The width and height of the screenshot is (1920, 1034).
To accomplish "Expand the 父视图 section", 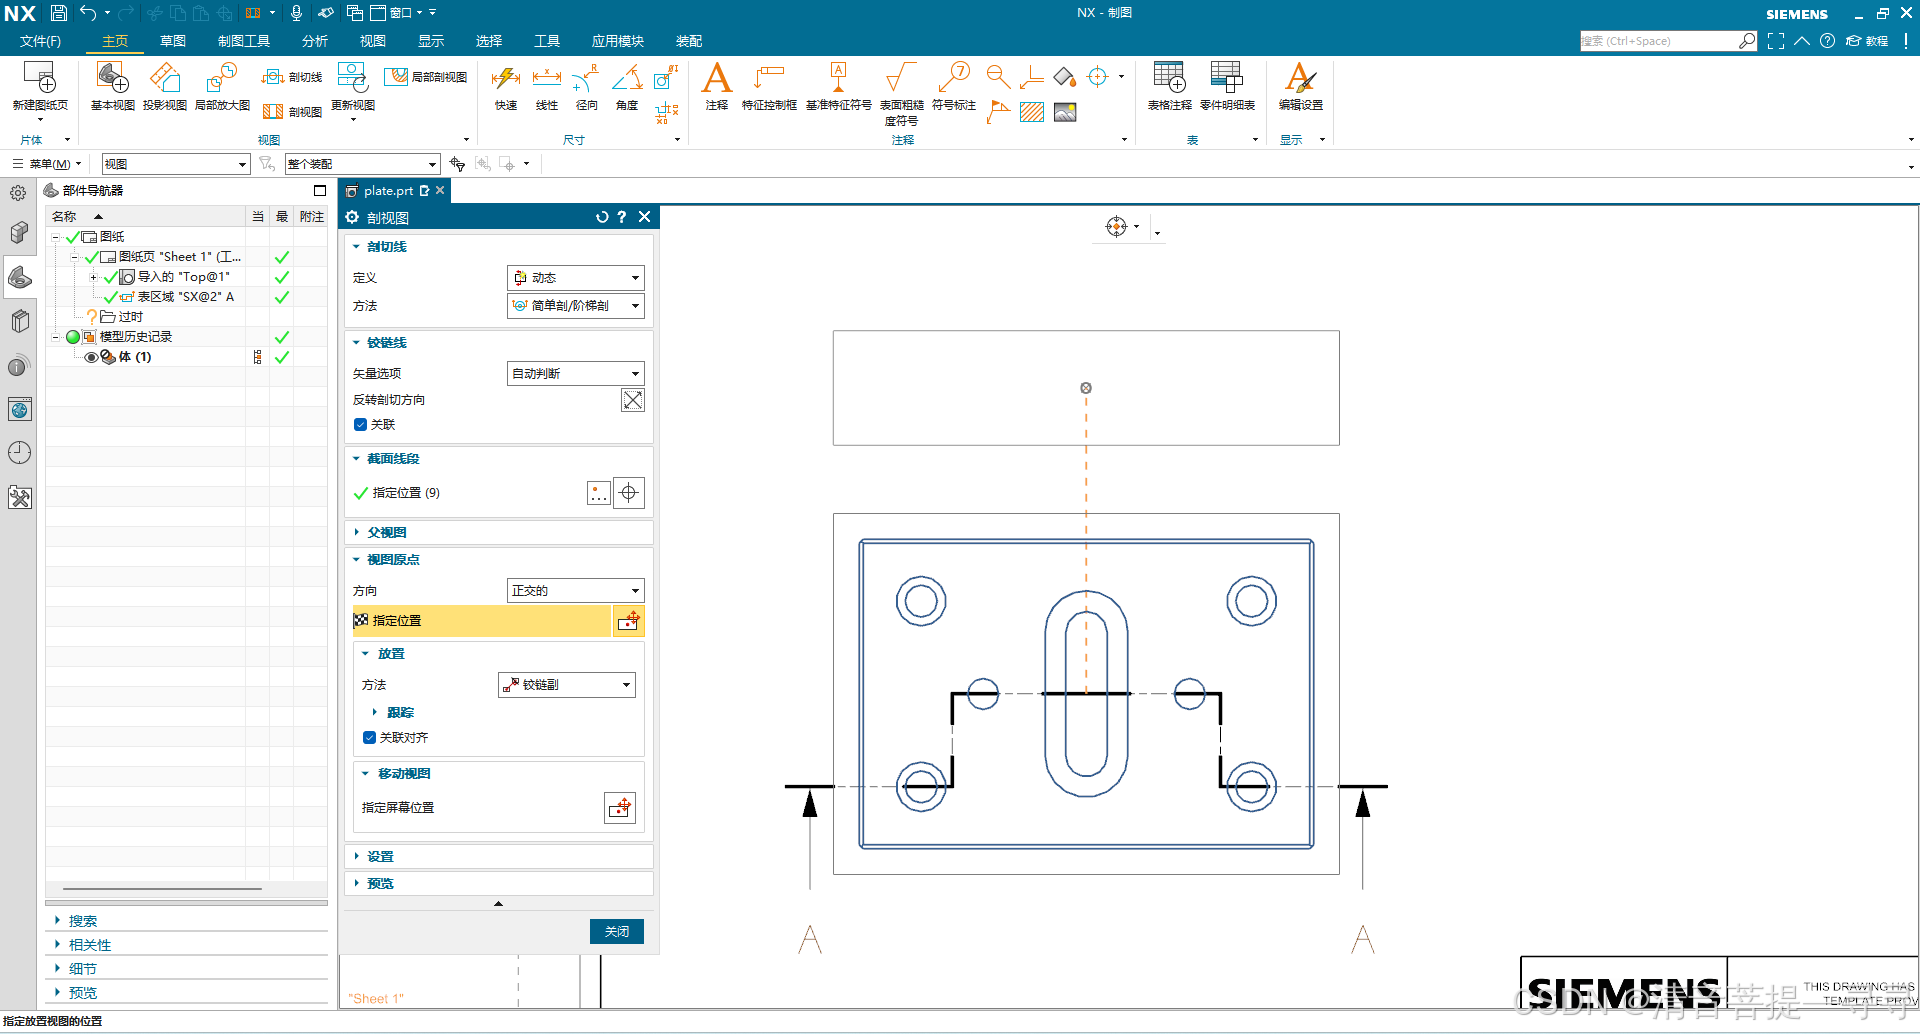I will 387,533.
